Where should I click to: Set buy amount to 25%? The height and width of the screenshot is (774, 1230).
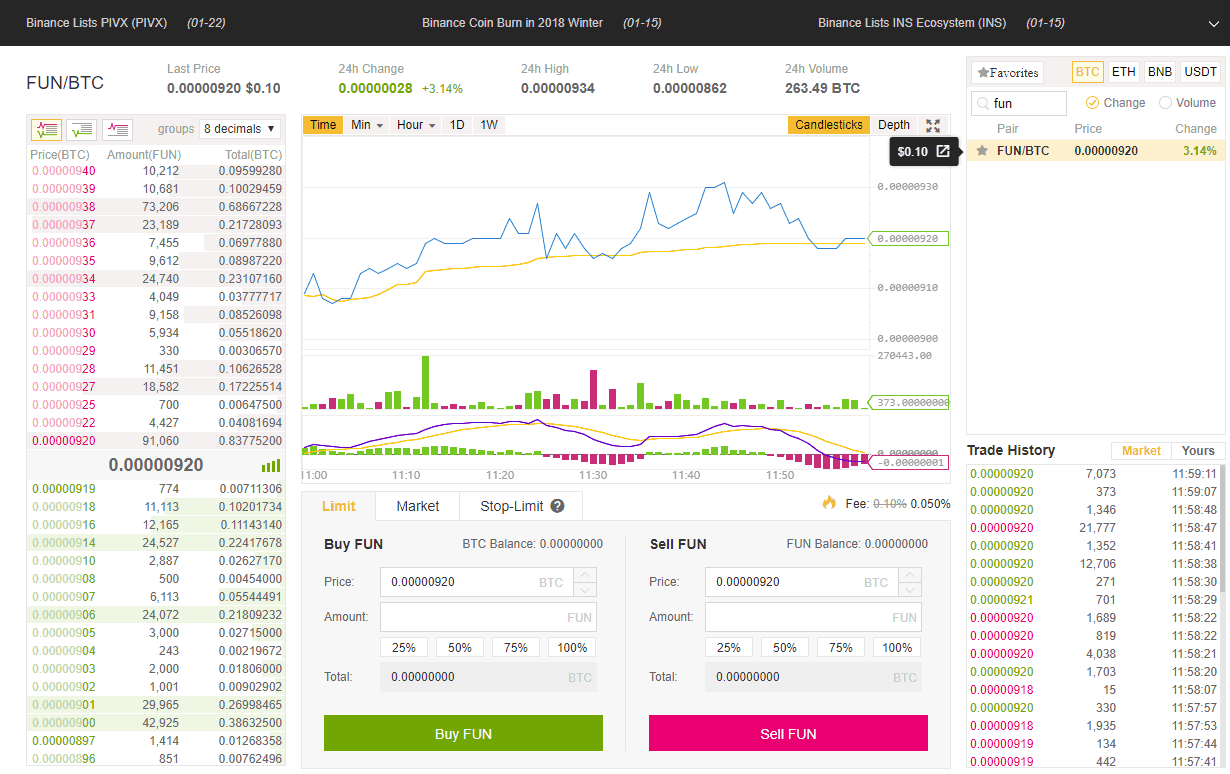coord(404,648)
